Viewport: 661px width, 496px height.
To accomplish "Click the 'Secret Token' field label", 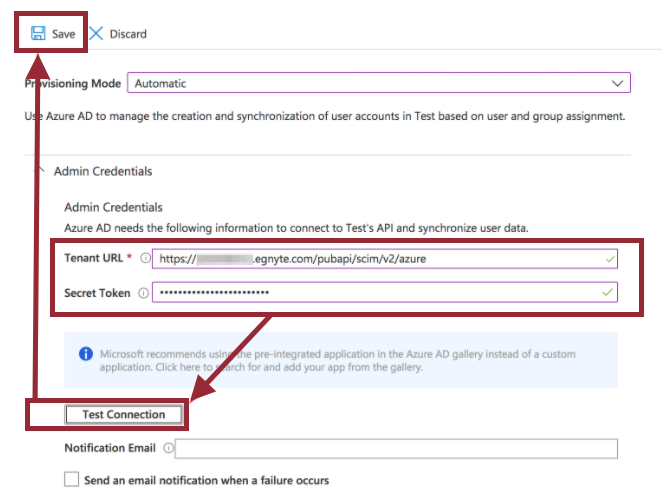I will point(97,293).
